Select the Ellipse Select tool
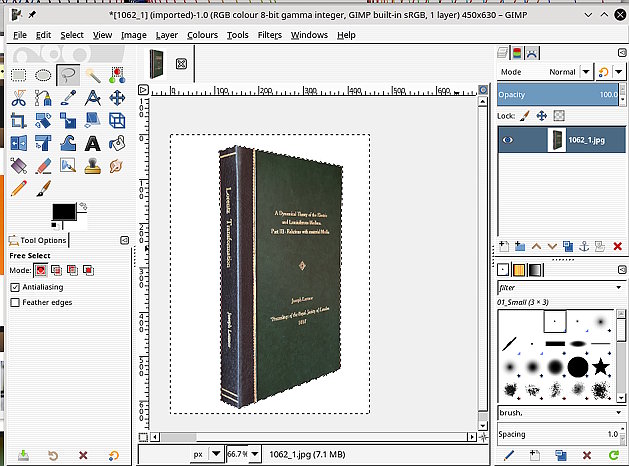The width and height of the screenshot is (629, 466). [x=43, y=75]
